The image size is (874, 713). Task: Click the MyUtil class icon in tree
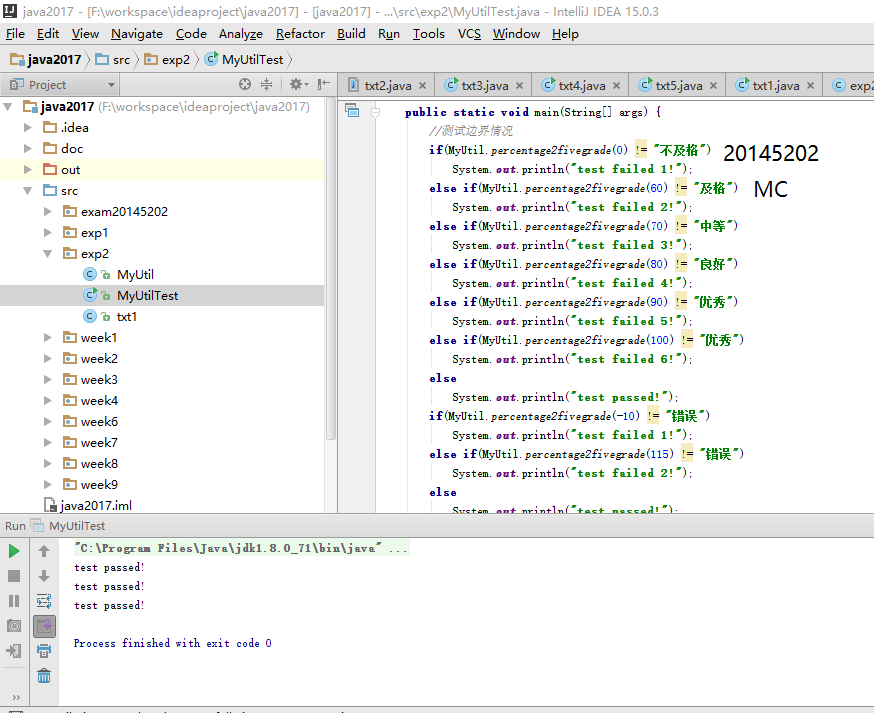click(x=90, y=274)
